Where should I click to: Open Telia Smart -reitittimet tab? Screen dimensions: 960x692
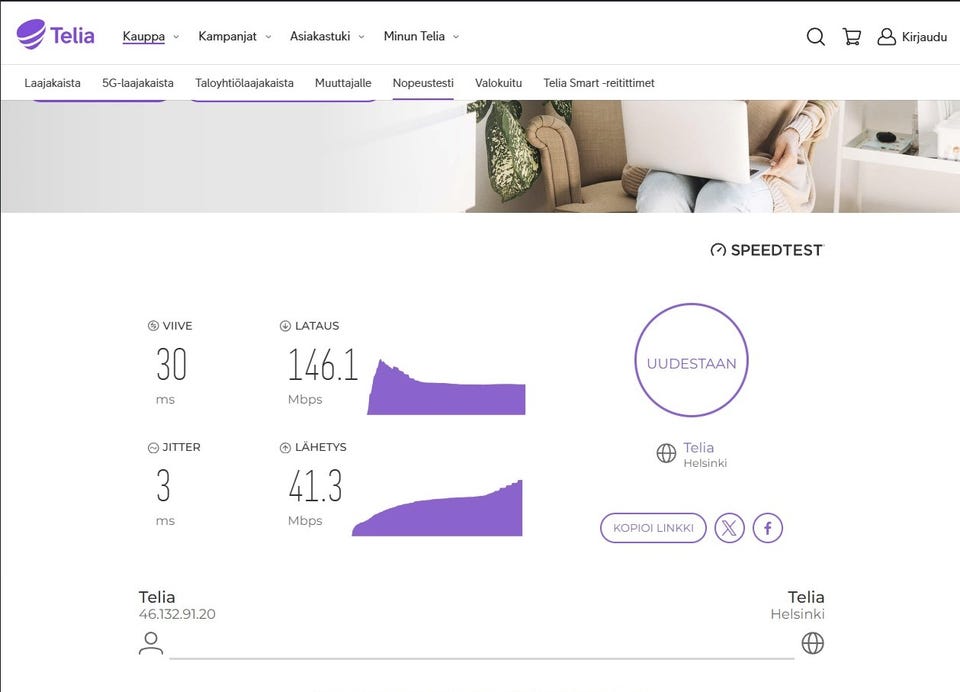[599, 83]
